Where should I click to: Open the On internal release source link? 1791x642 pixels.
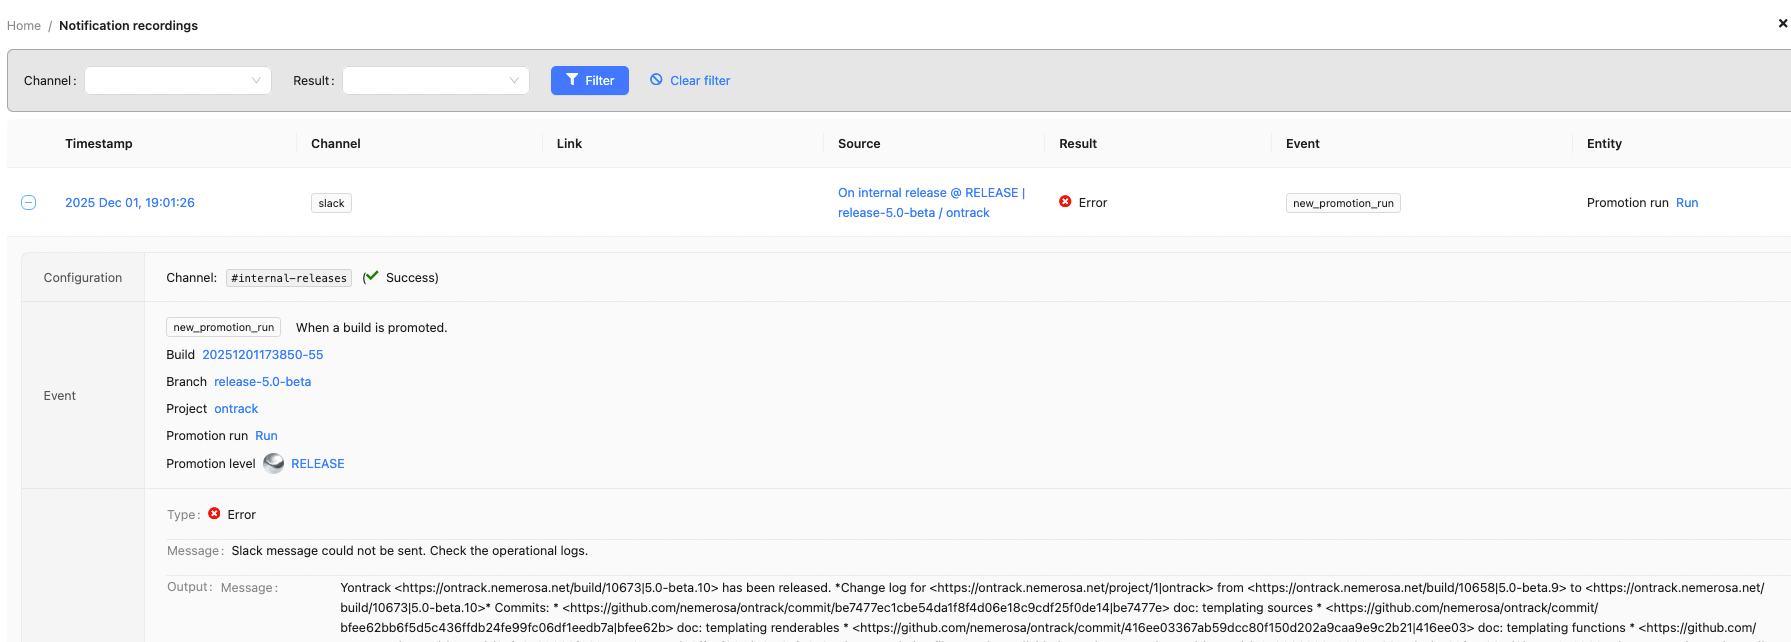[931, 202]
